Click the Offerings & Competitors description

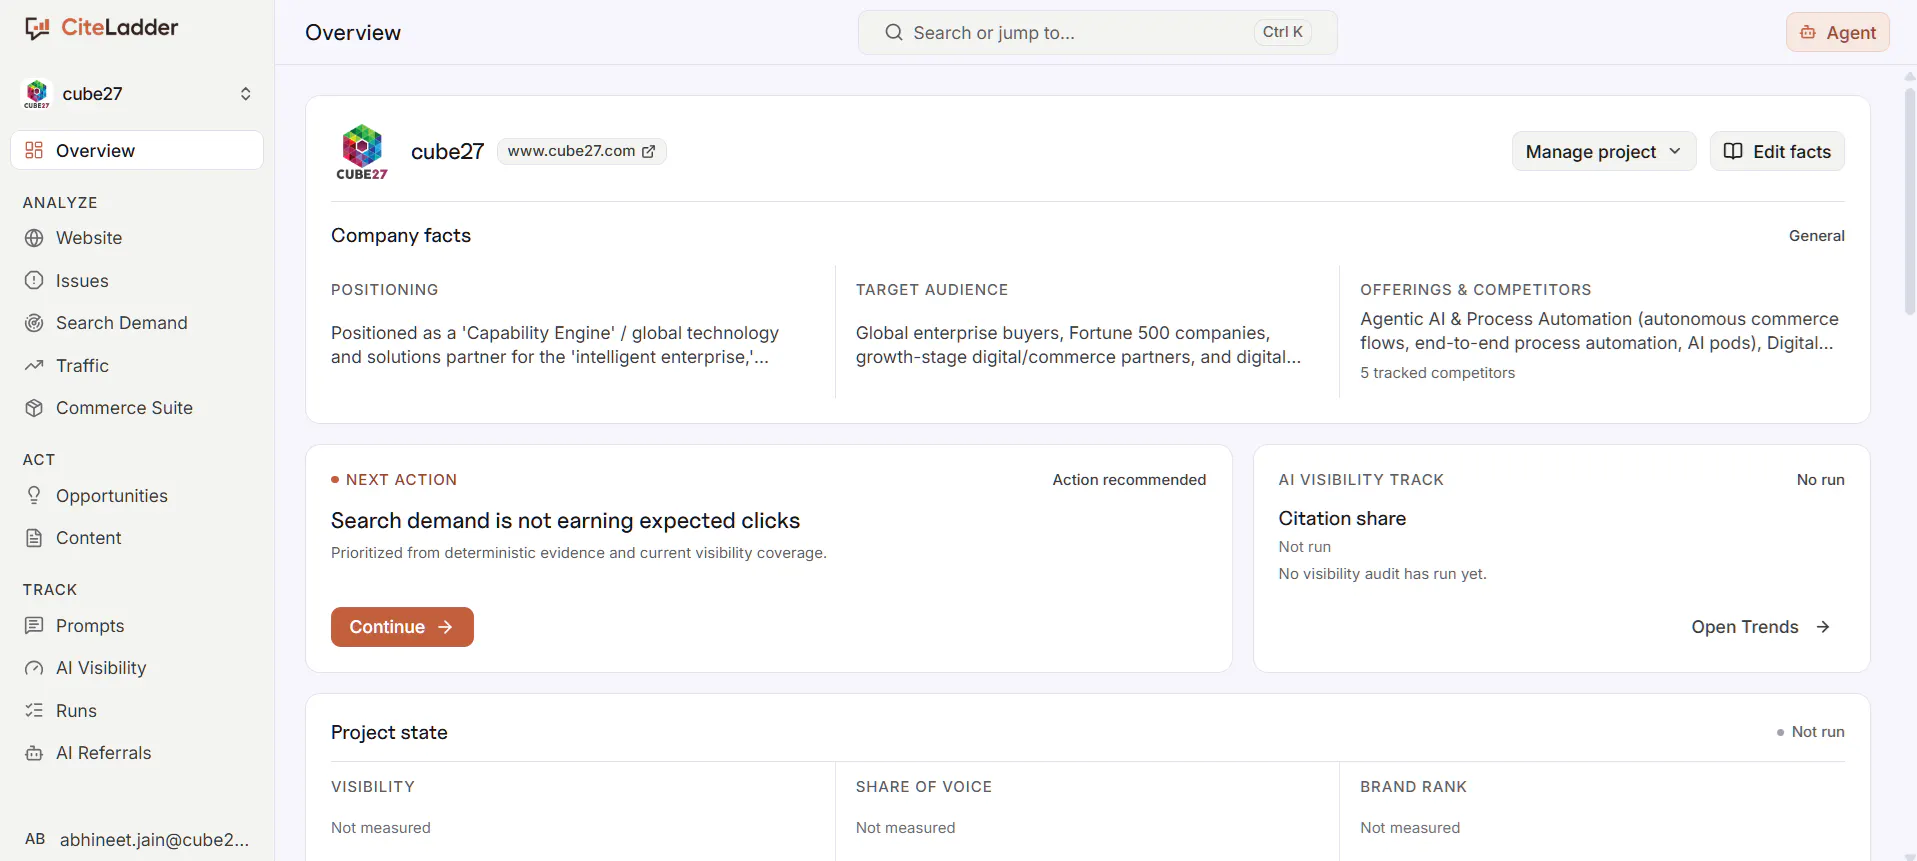(x=1599, y=331)
